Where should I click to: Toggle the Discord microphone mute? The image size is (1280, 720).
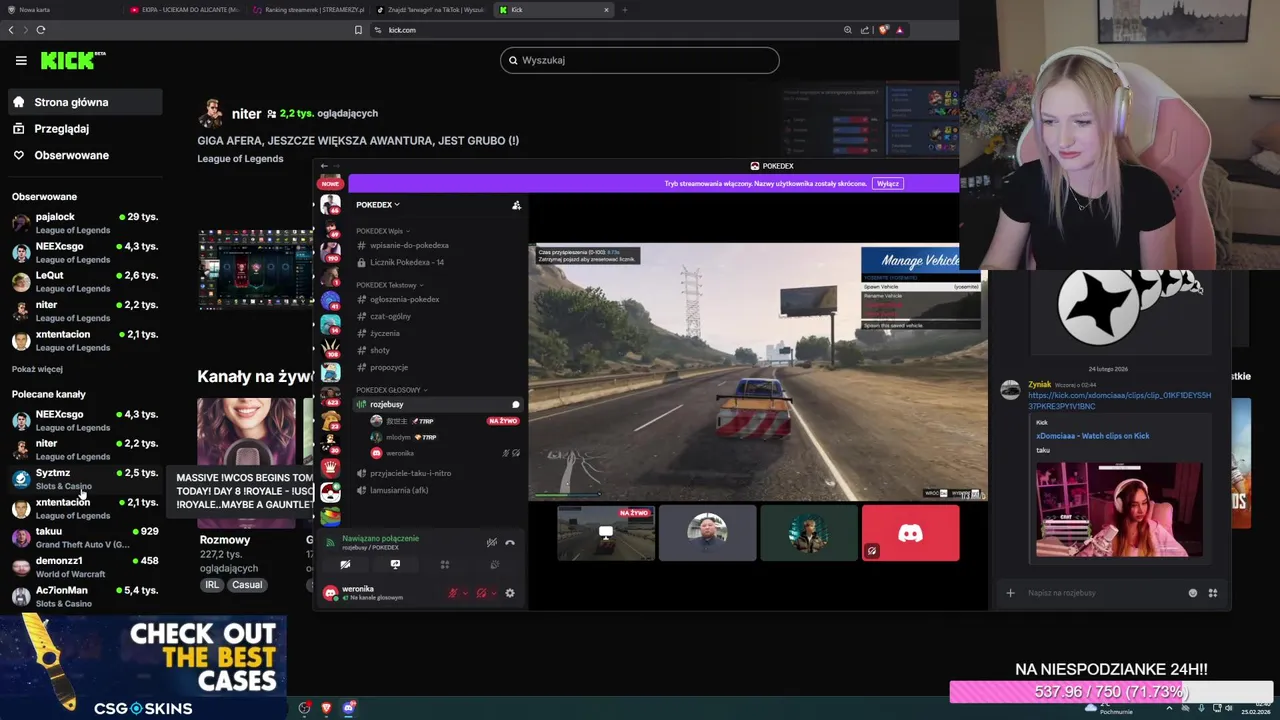coord(453,593)
